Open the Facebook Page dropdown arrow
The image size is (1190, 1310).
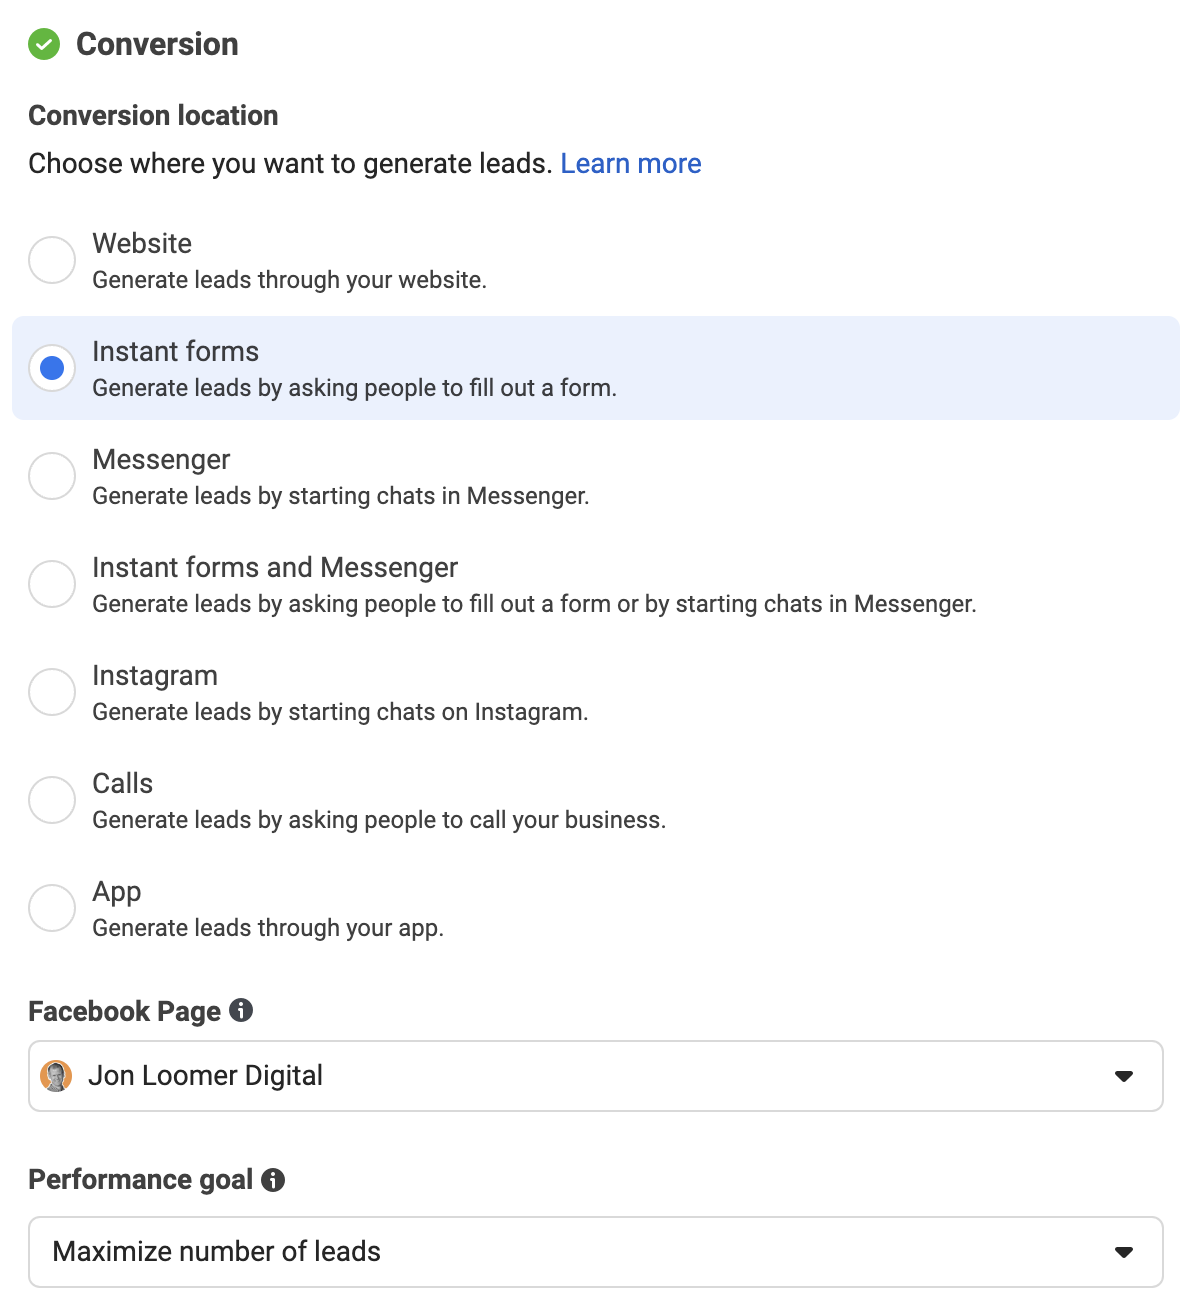coord(1124,1076)
